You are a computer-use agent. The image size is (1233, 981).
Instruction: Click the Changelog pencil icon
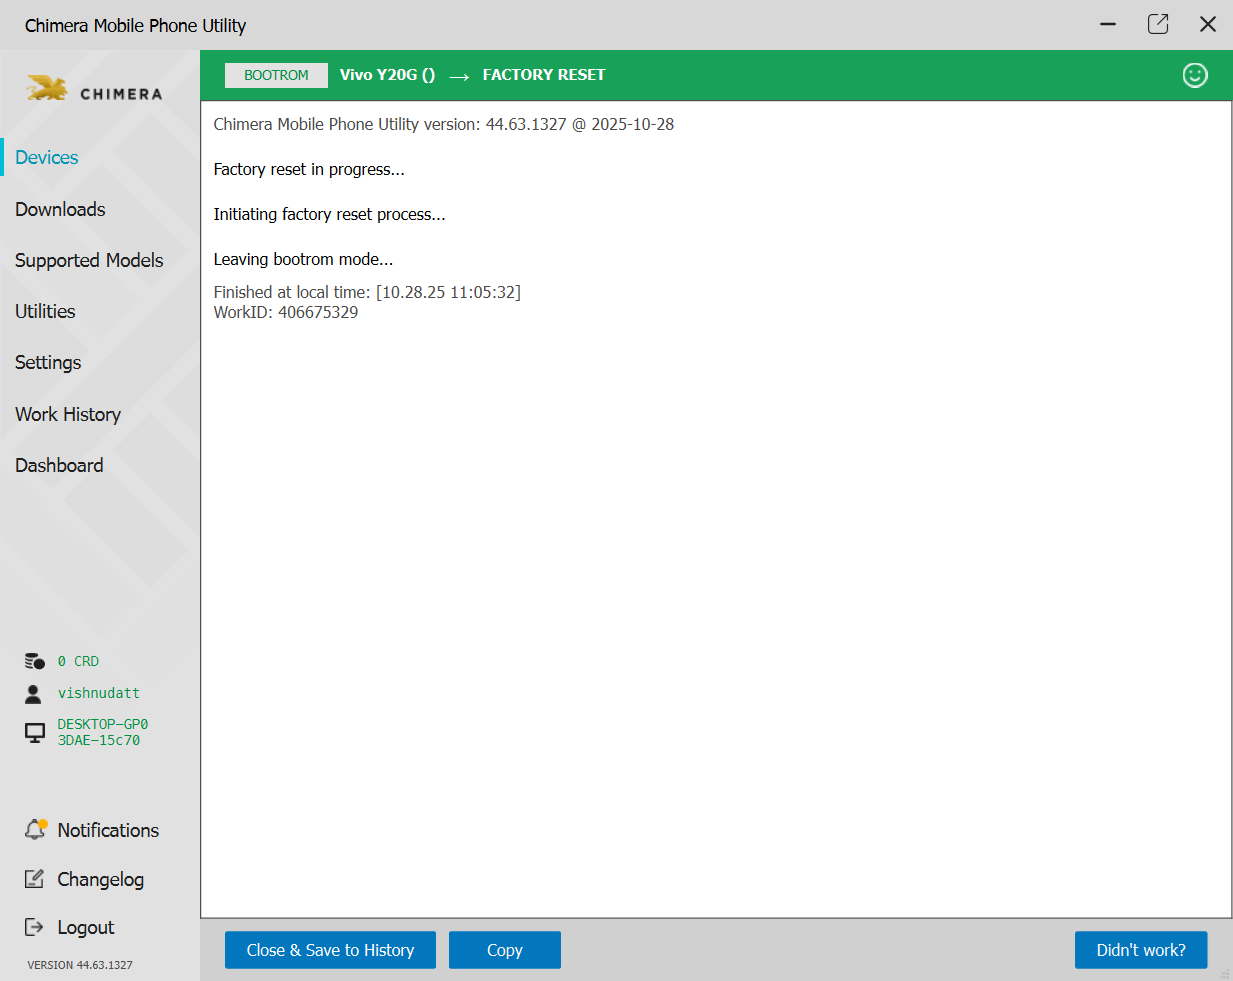34,879
